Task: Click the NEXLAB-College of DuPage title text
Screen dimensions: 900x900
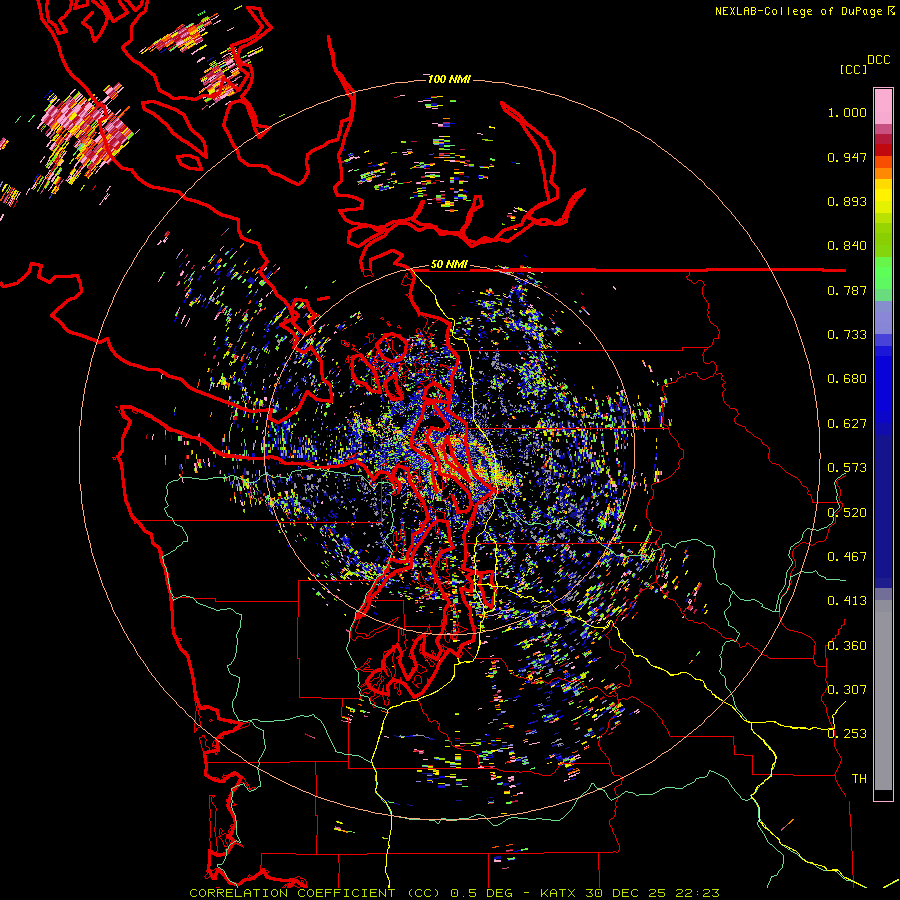Action: 798,11
